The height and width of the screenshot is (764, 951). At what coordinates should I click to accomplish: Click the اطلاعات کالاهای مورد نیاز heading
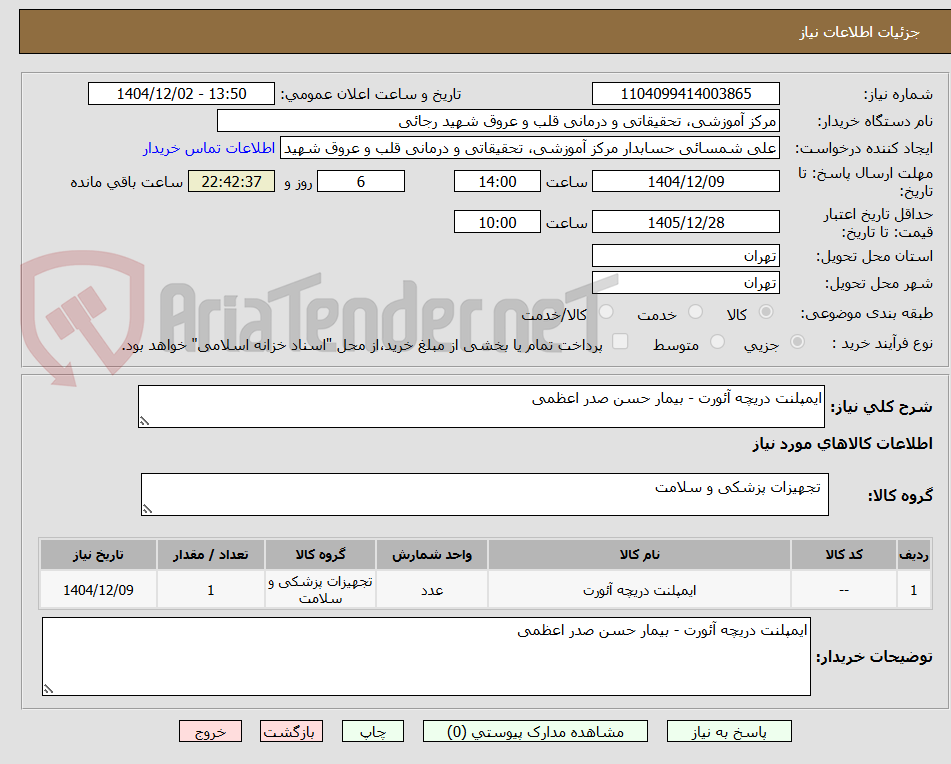click(842, 444)
